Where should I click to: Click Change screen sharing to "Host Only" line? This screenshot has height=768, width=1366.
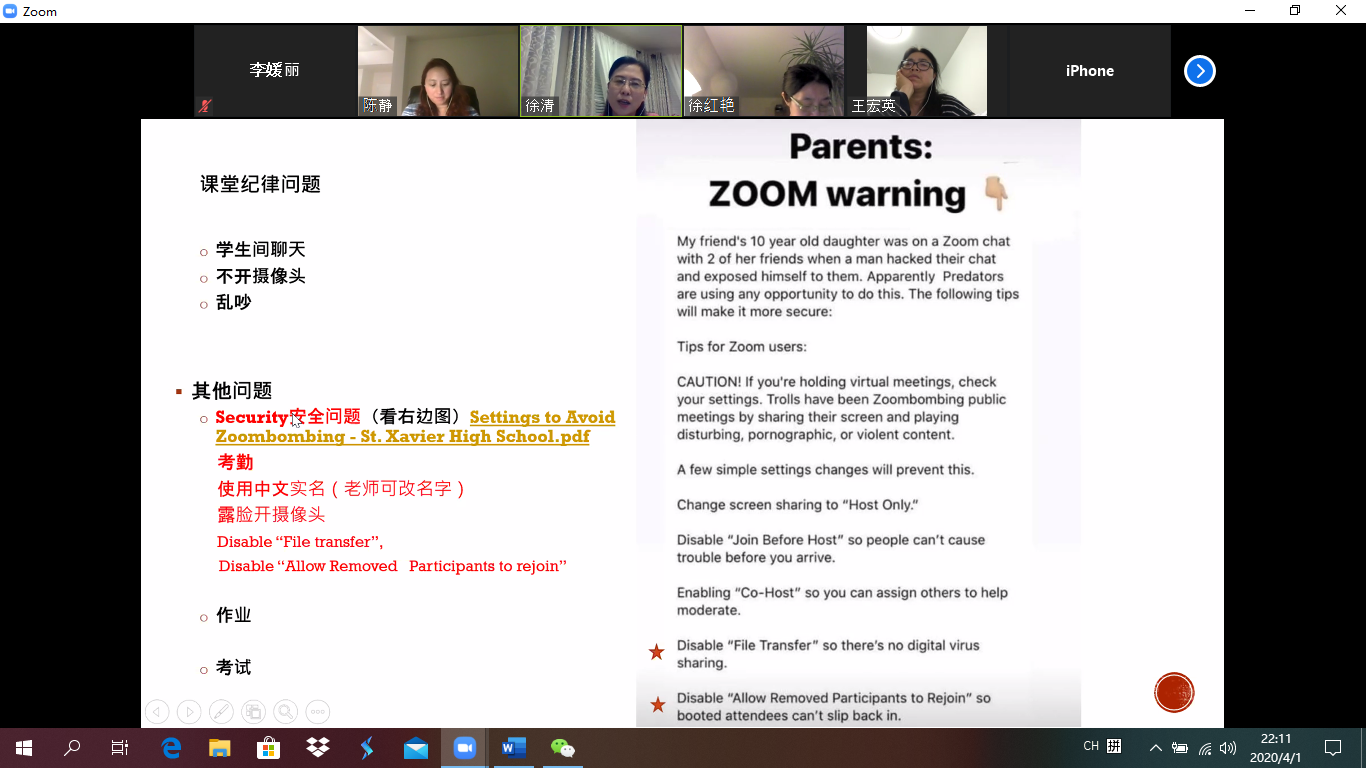[x=797, y=505]
